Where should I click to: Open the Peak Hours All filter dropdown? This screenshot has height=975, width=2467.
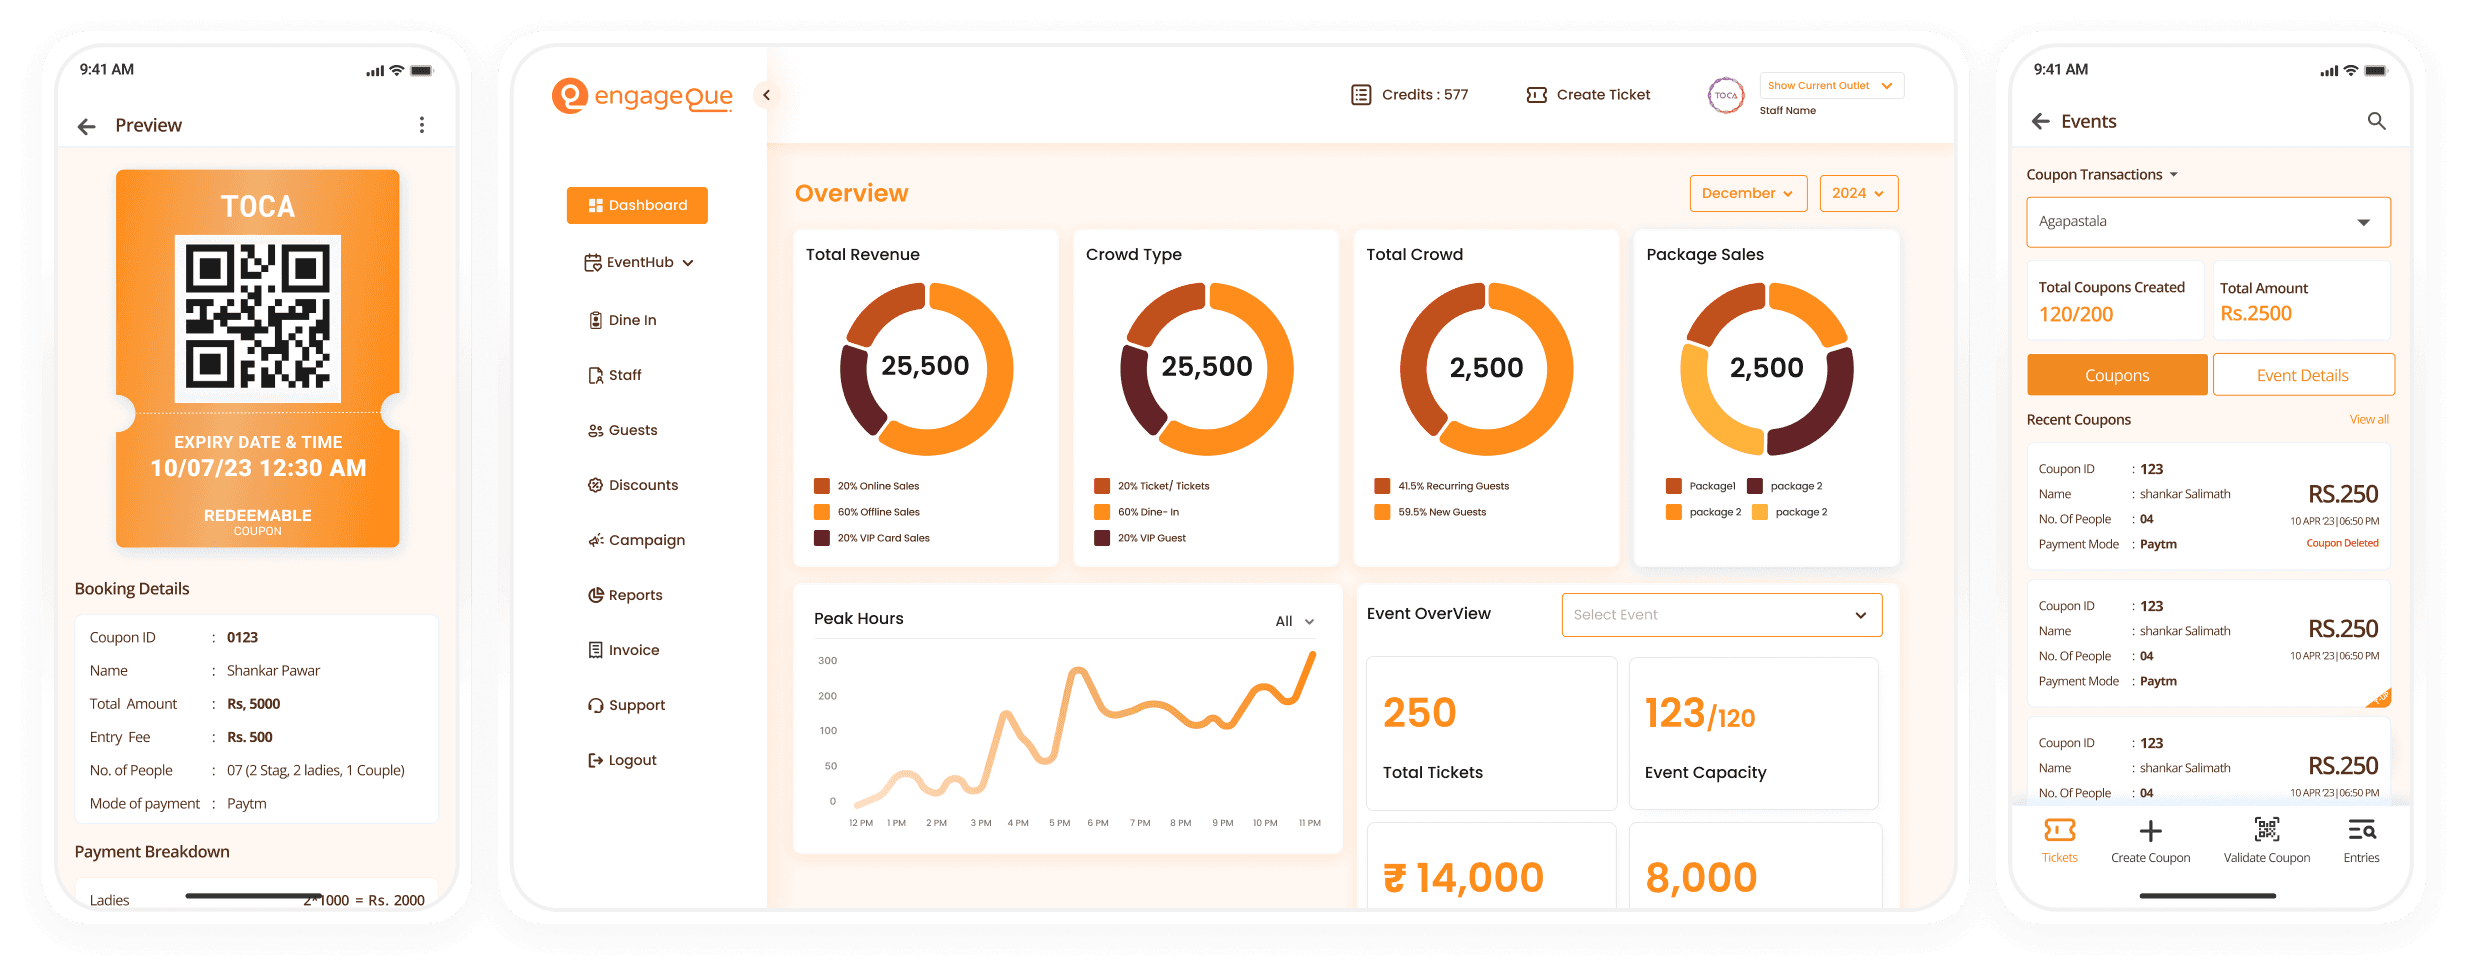[x=1295, y=621]
